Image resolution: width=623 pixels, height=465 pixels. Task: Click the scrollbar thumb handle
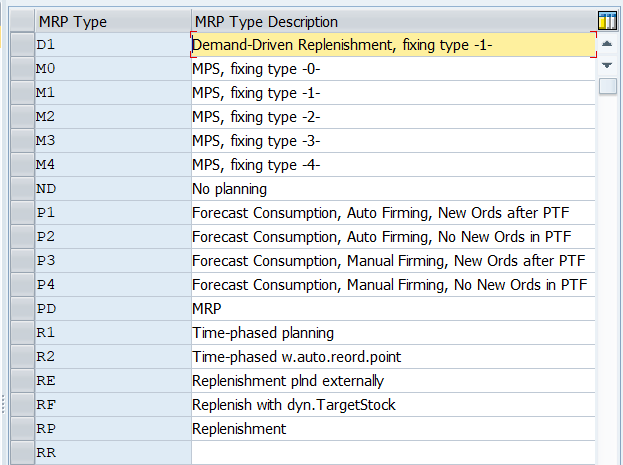click(608, 86)
